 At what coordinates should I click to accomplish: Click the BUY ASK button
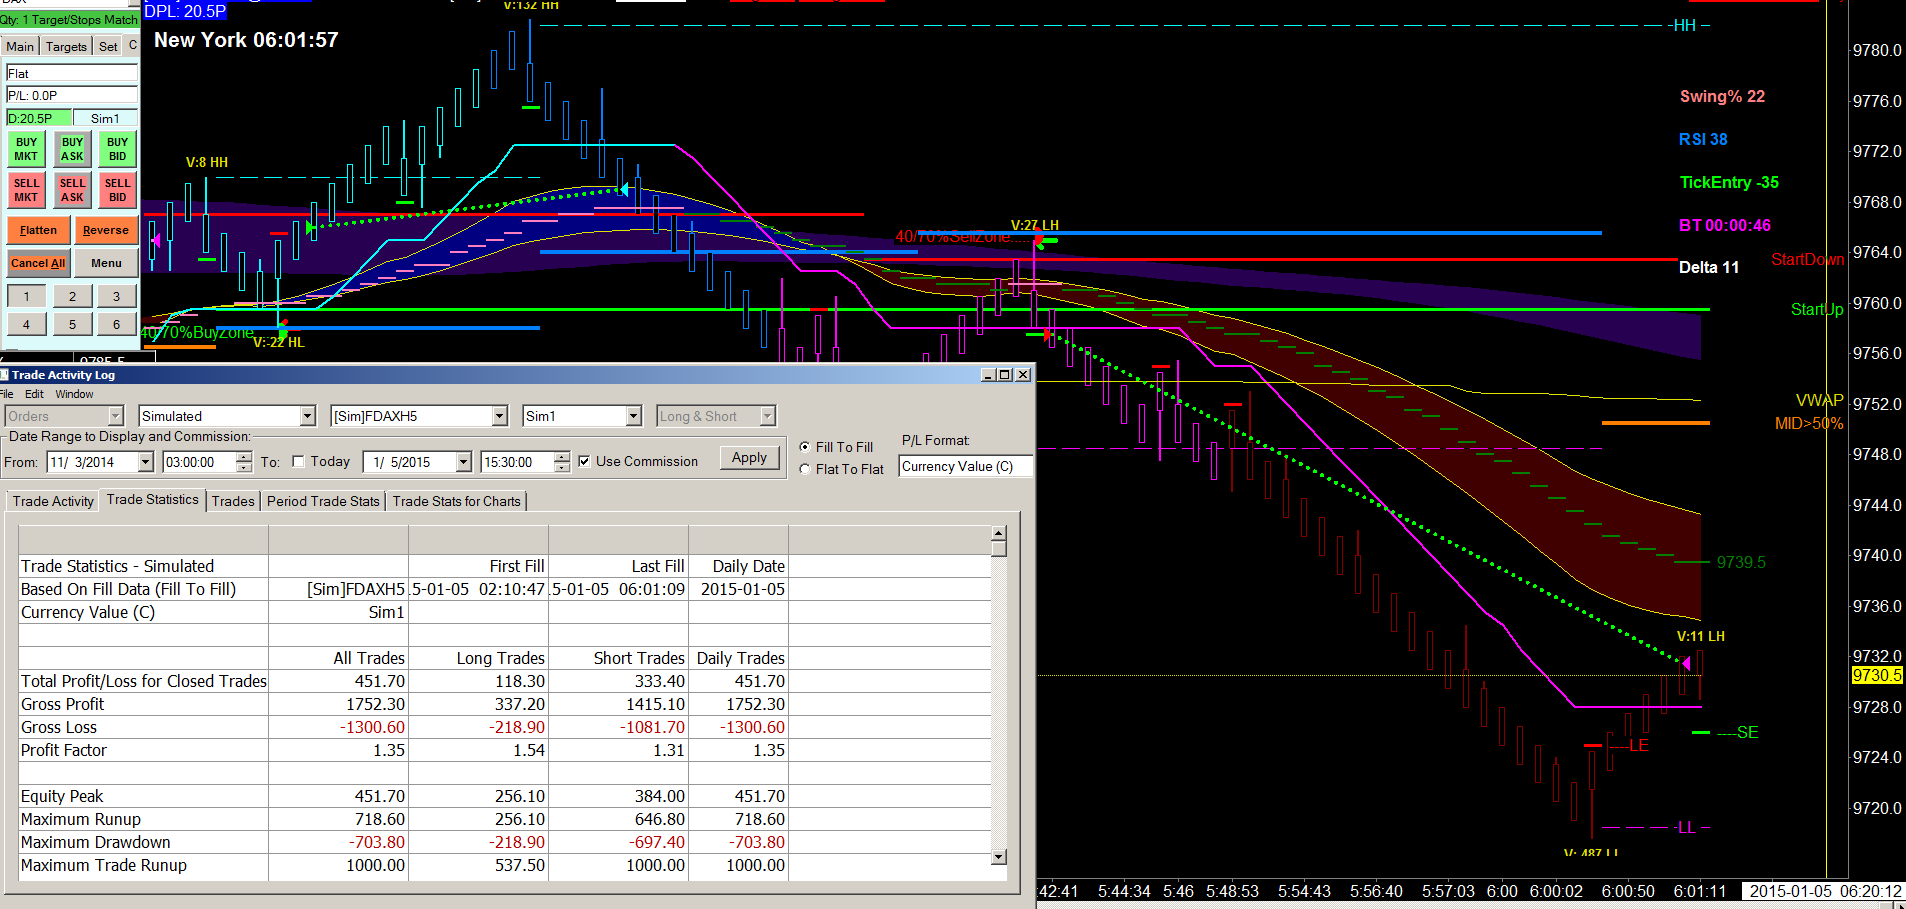[72, 149]
